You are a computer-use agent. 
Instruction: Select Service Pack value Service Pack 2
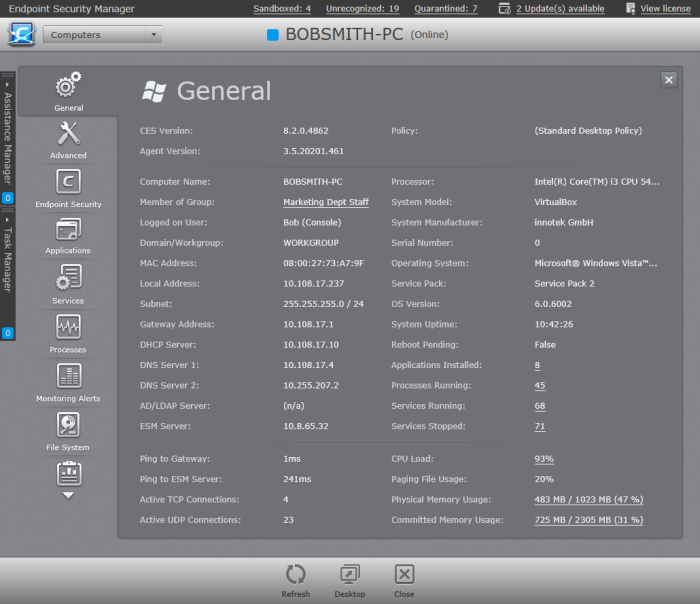tap(564, 284)
